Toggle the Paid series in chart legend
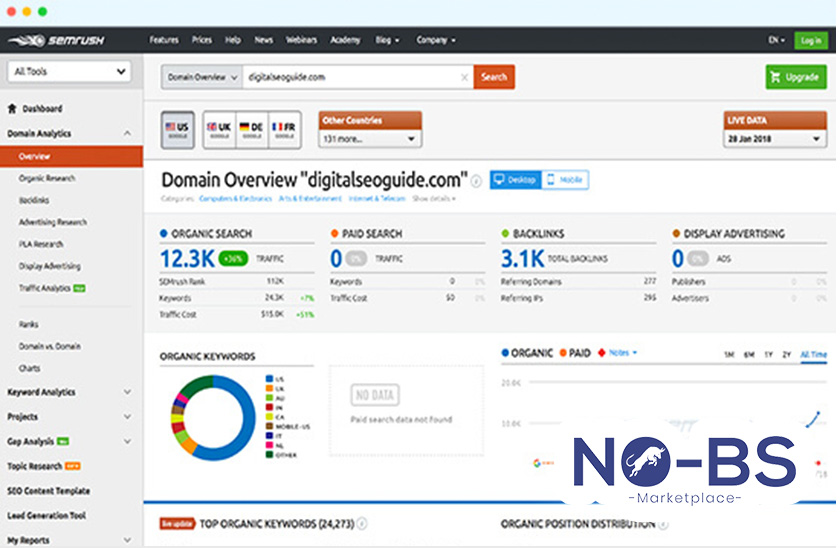Viewport: 840px width, 548px height. click(x=575, y=353)
